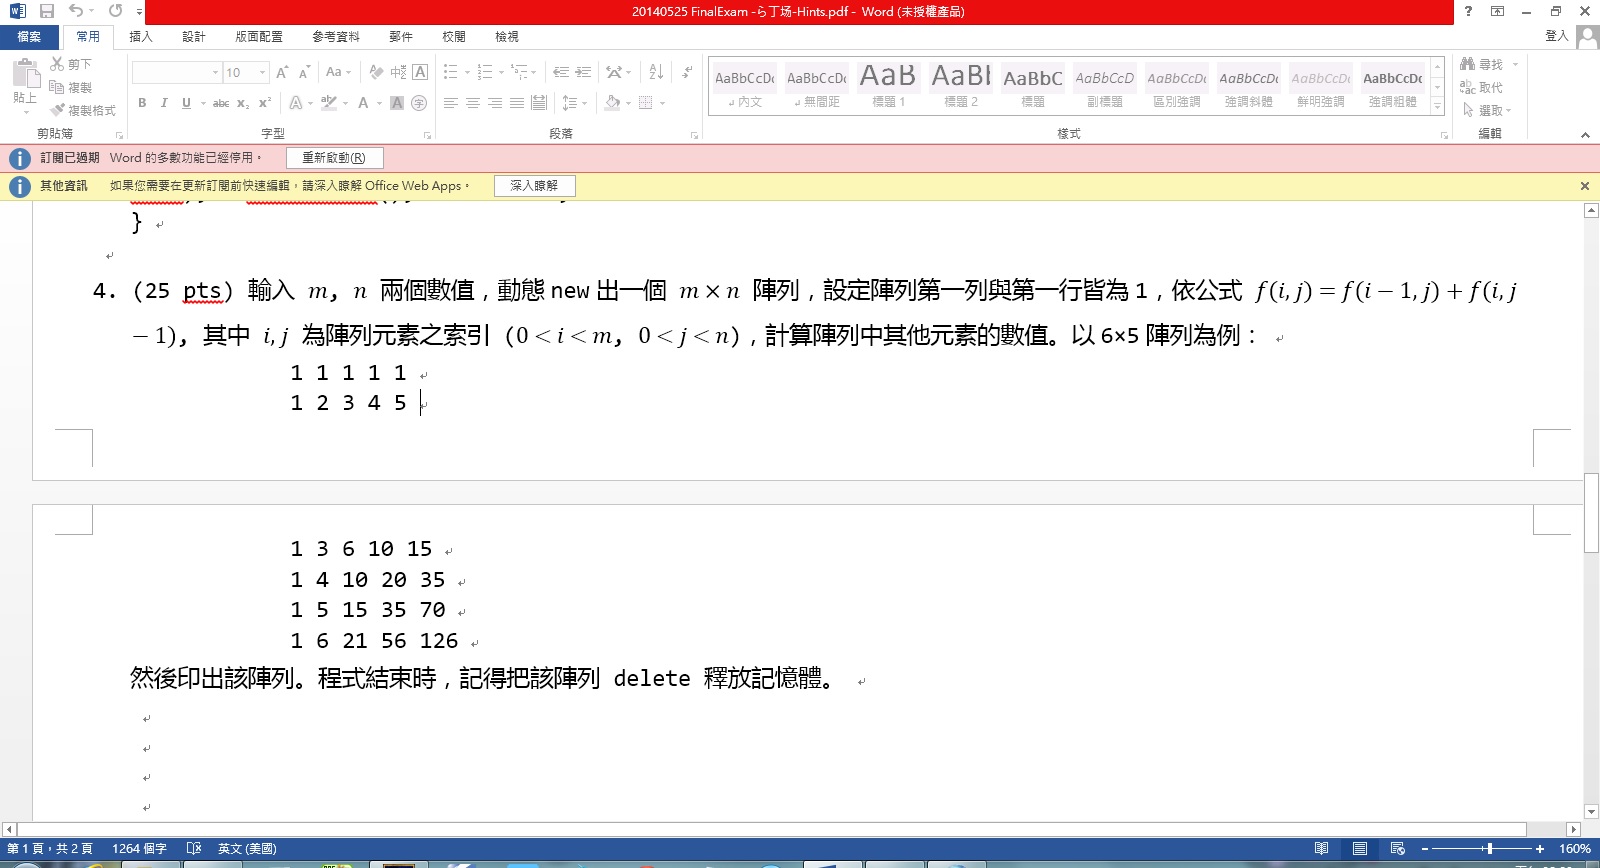Switch to Read Mode view icon
1600x868 pixels.
tap(1321, 848)
